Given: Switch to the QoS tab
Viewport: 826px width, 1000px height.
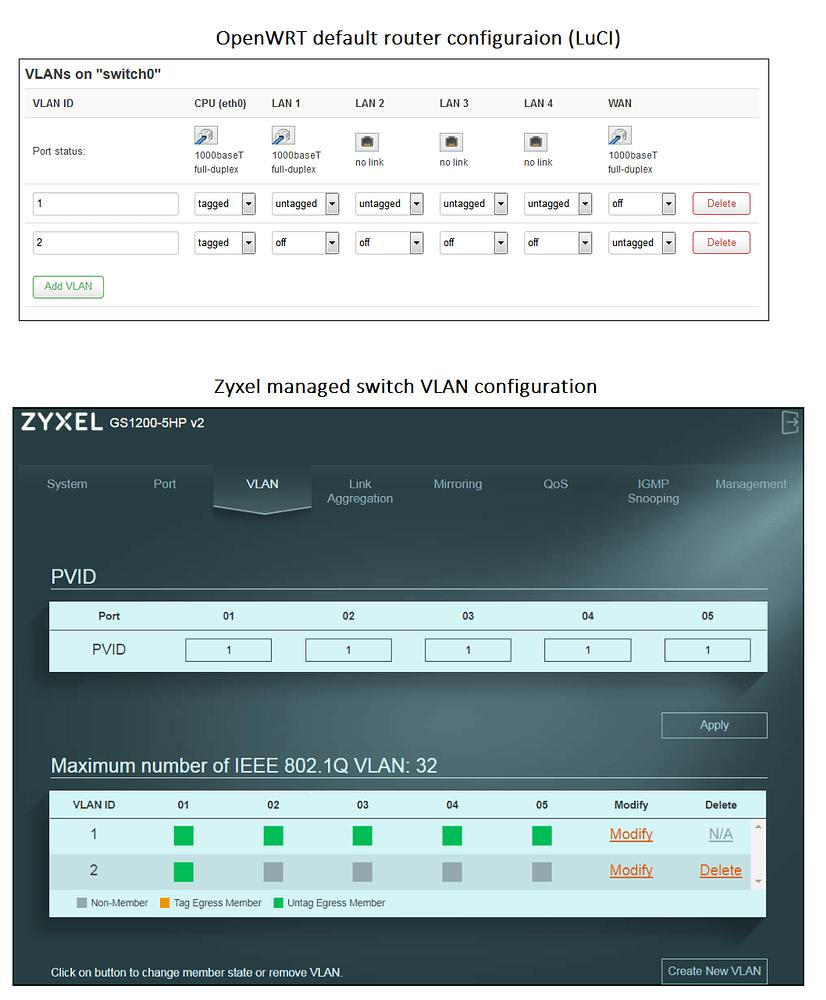Looking at the screenshot, I should coord(555,484).
